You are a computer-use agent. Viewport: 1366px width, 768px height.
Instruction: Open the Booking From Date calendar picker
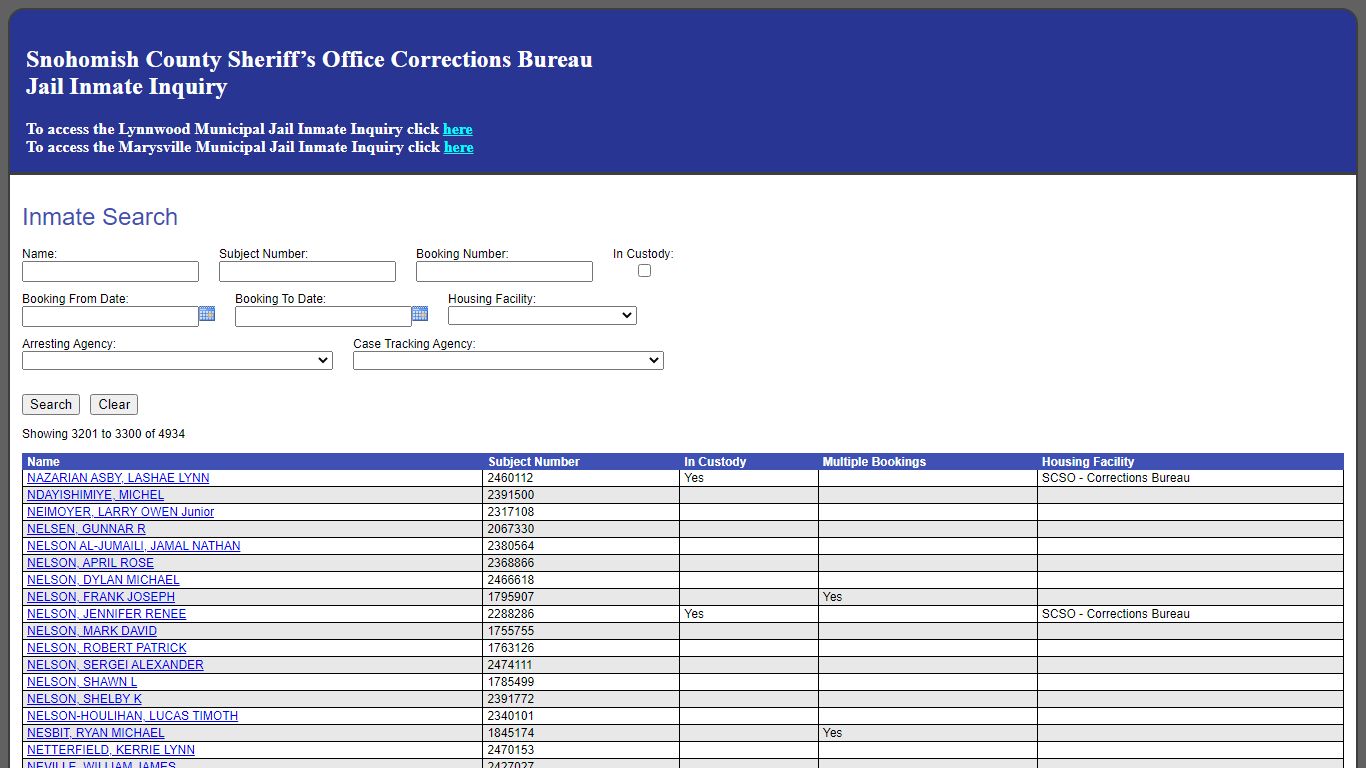207,314
